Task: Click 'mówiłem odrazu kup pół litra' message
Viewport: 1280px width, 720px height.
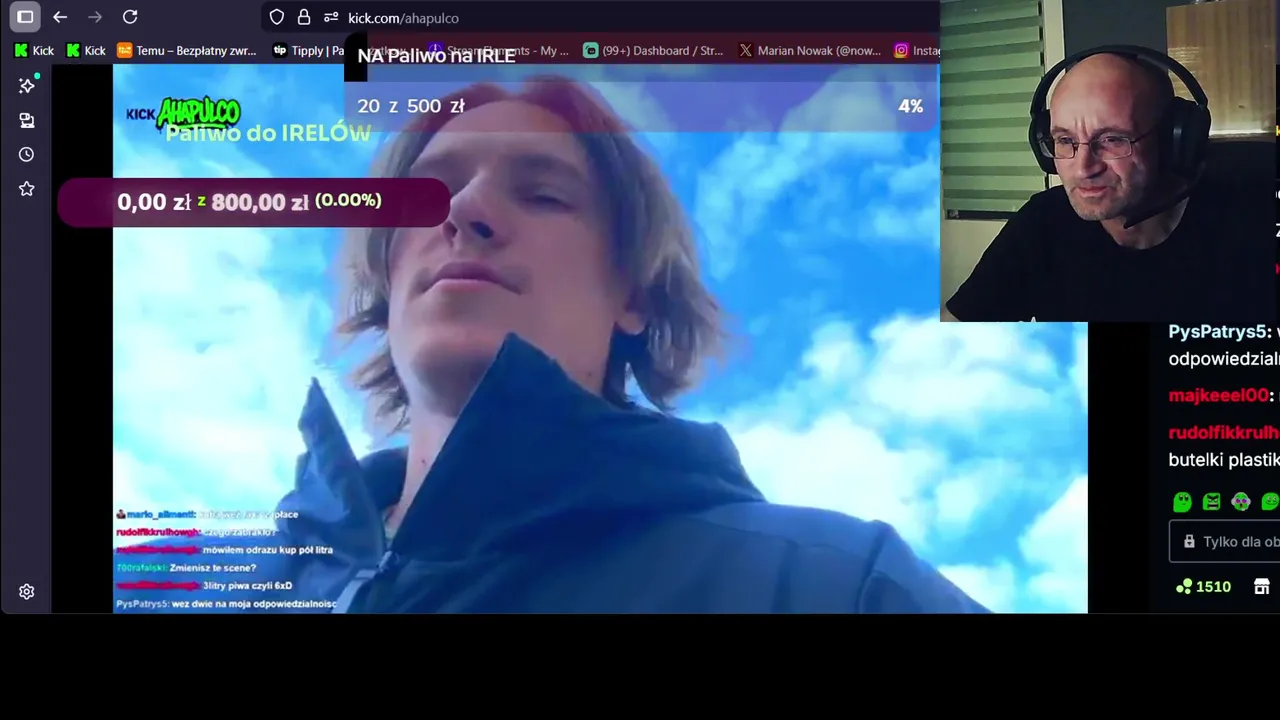Action: 267,550
